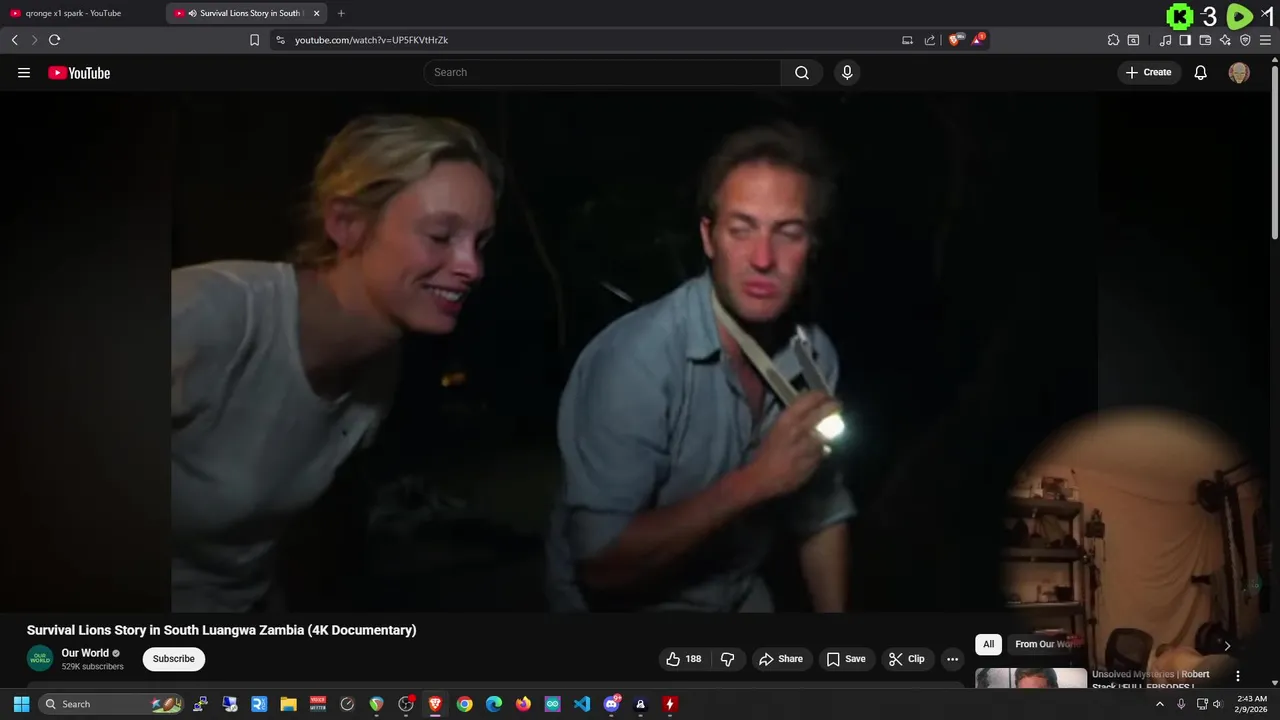Open the system tray volume icon
The width and height of the screenshot is (1280, 720).
[x=1217, y=704]
